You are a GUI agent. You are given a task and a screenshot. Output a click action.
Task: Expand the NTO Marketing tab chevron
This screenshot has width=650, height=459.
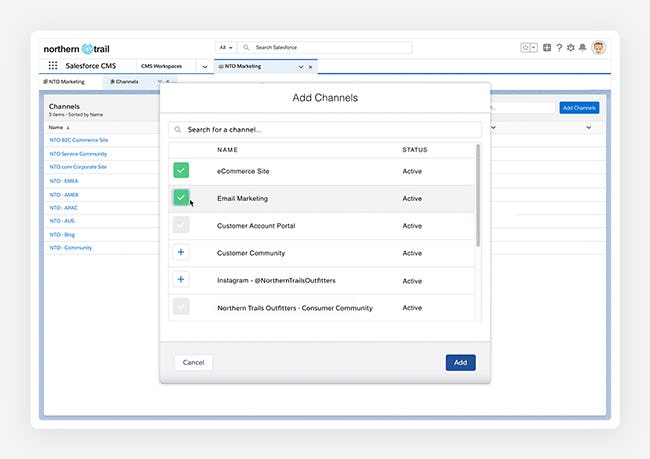[x=301, y=67]
